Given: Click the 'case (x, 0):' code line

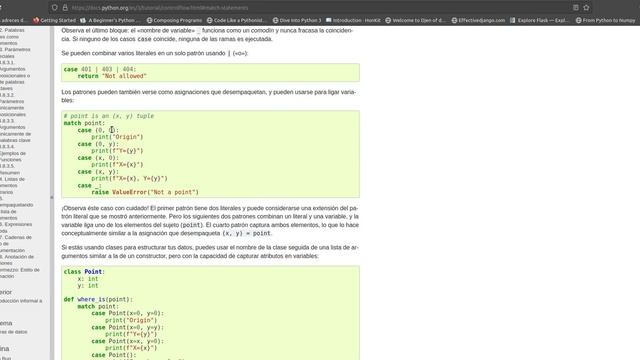Looking at the screenshot, I should pyautogui.click(x=98, y=158).
